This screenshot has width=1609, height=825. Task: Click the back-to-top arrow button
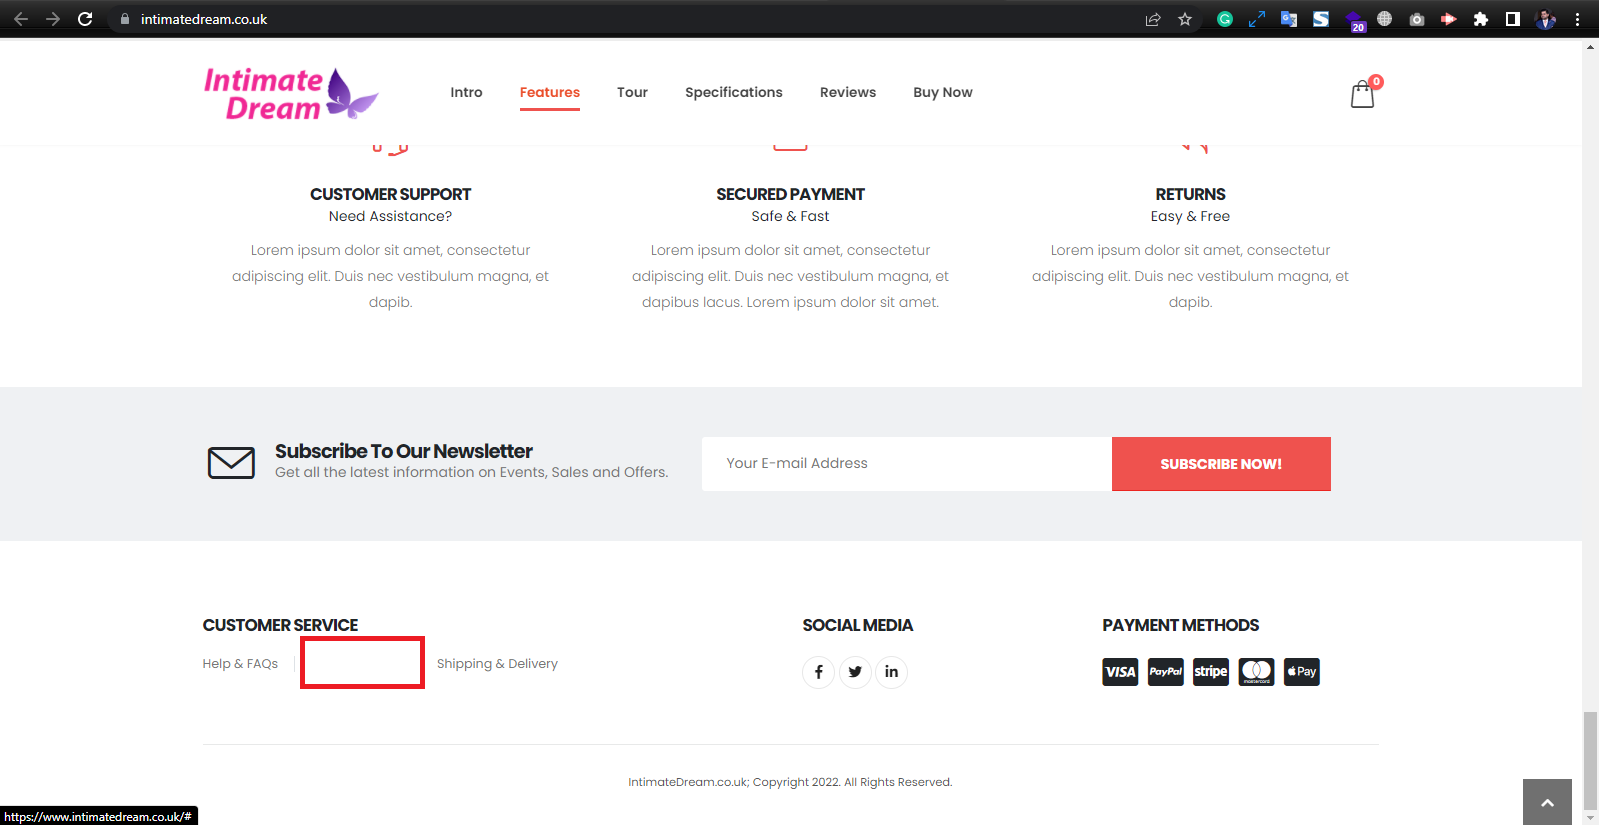tap(1547, 802)
